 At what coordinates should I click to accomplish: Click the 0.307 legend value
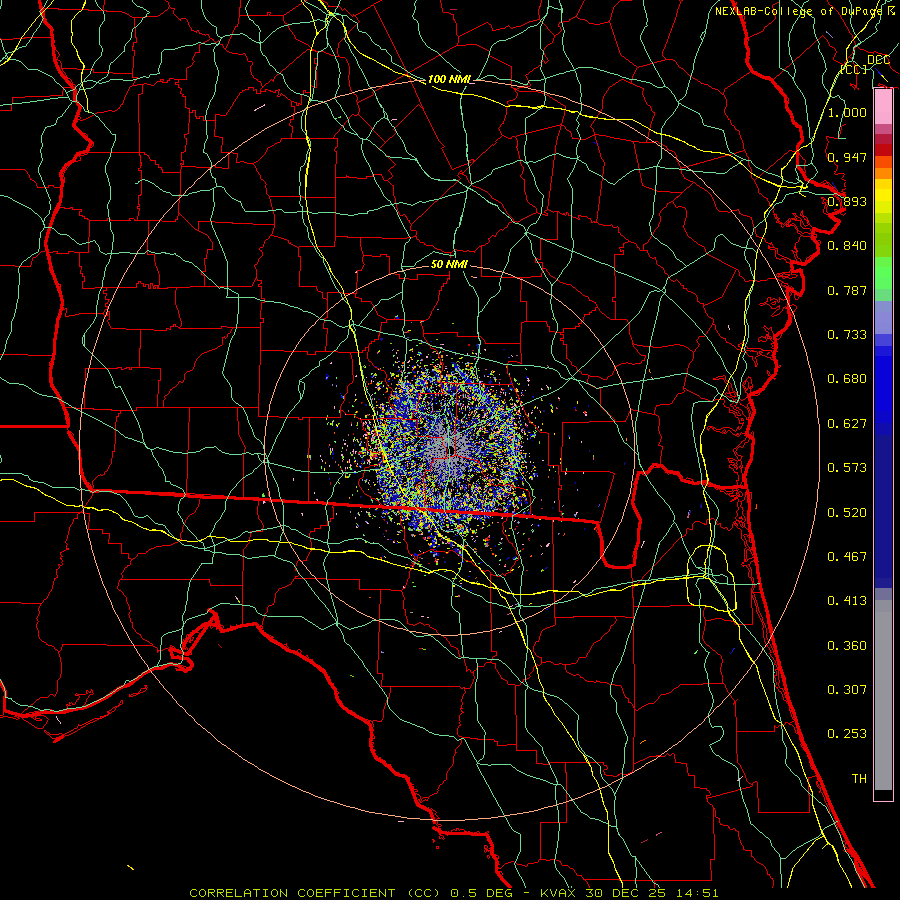pyautogui.click(x=847, y=690)
